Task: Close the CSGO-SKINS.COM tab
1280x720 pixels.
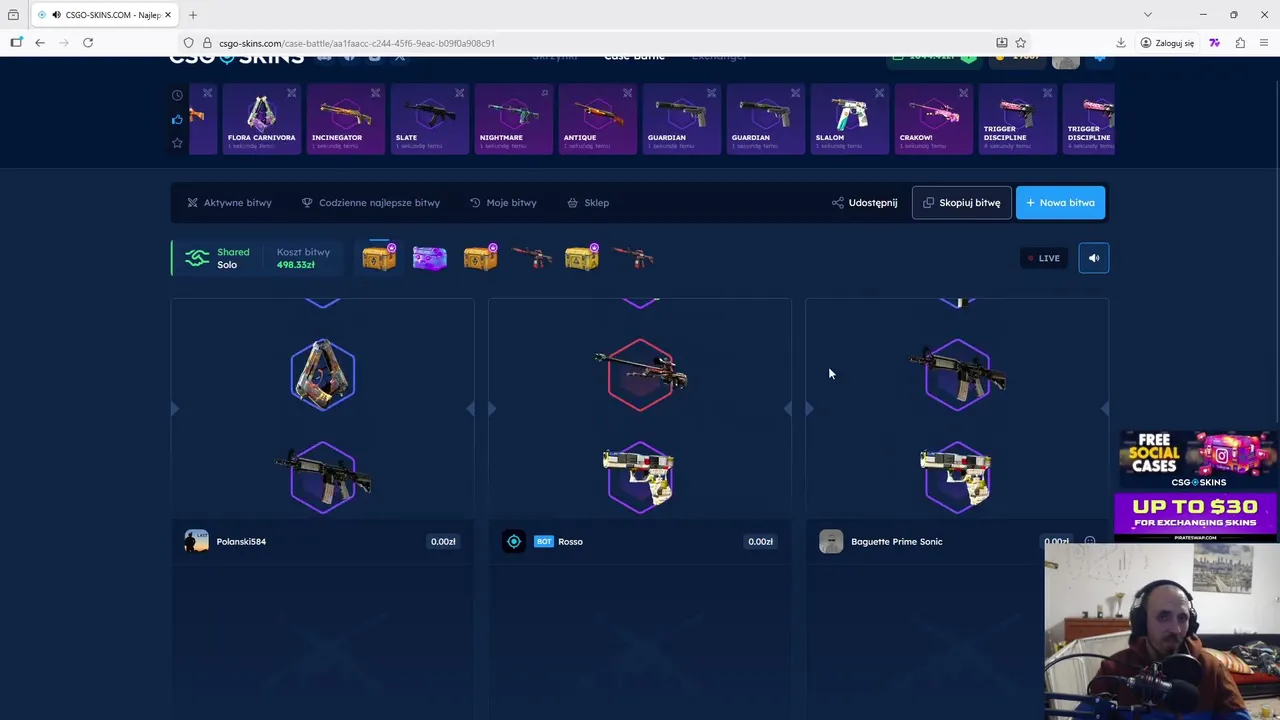Action: point(169,15)
